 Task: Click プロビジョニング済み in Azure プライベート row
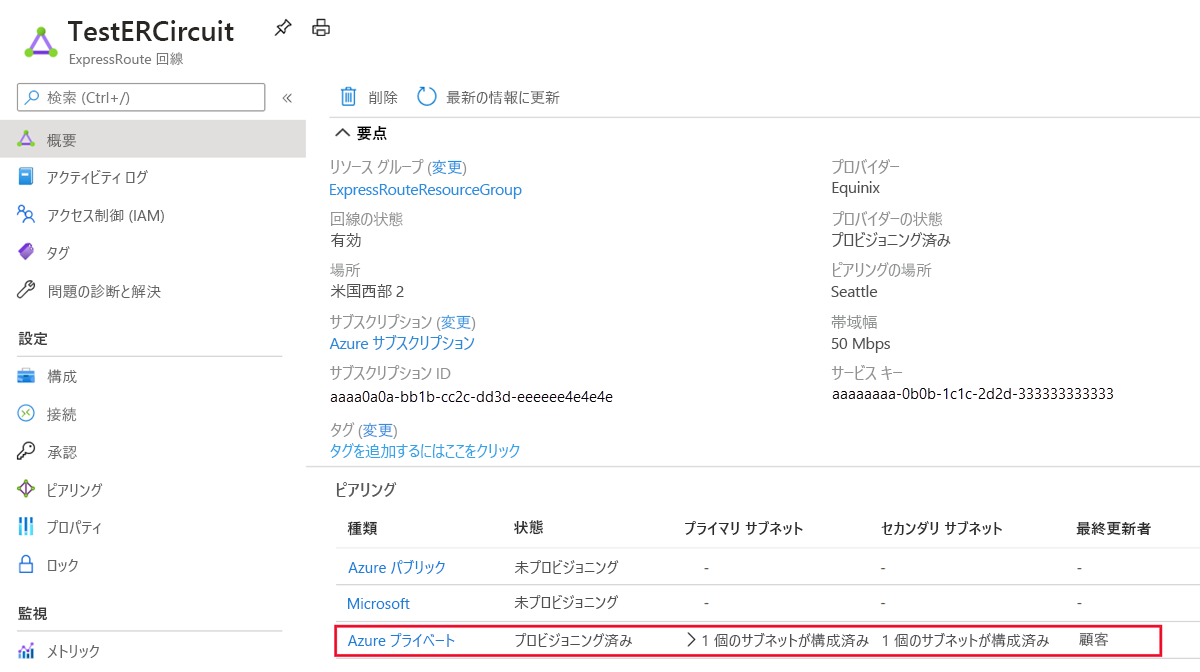[x=573, y=640]
